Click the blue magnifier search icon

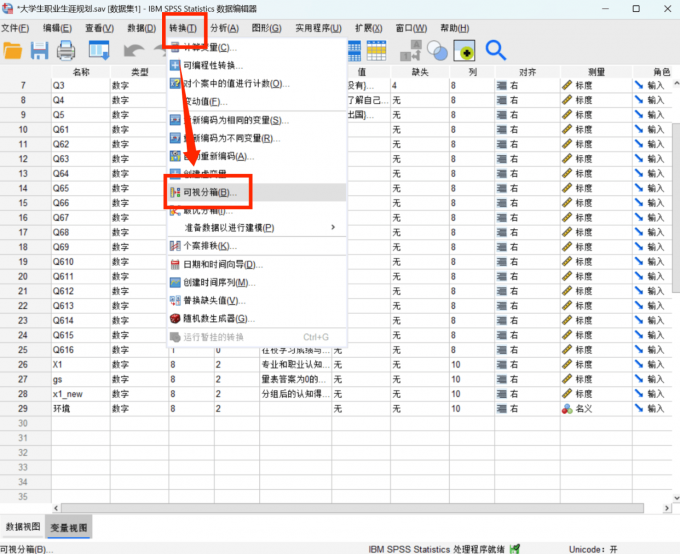click(496, 50)
